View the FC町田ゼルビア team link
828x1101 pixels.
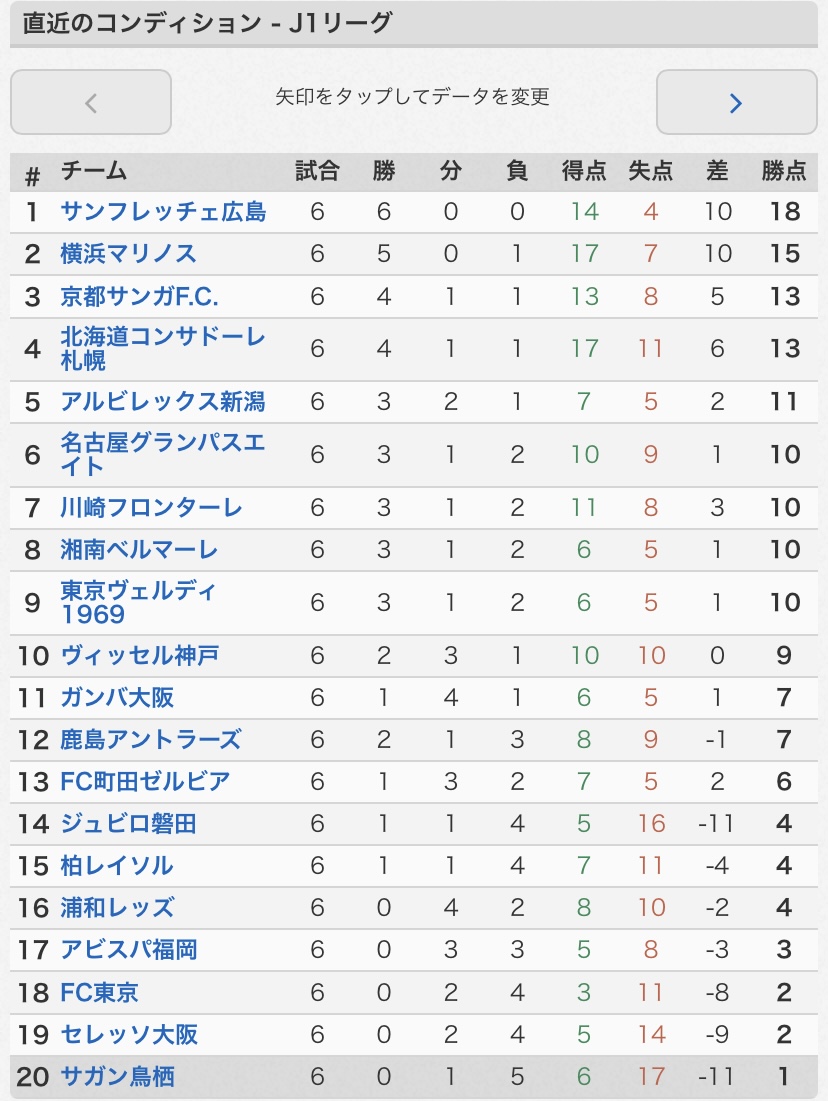(145, 781)
